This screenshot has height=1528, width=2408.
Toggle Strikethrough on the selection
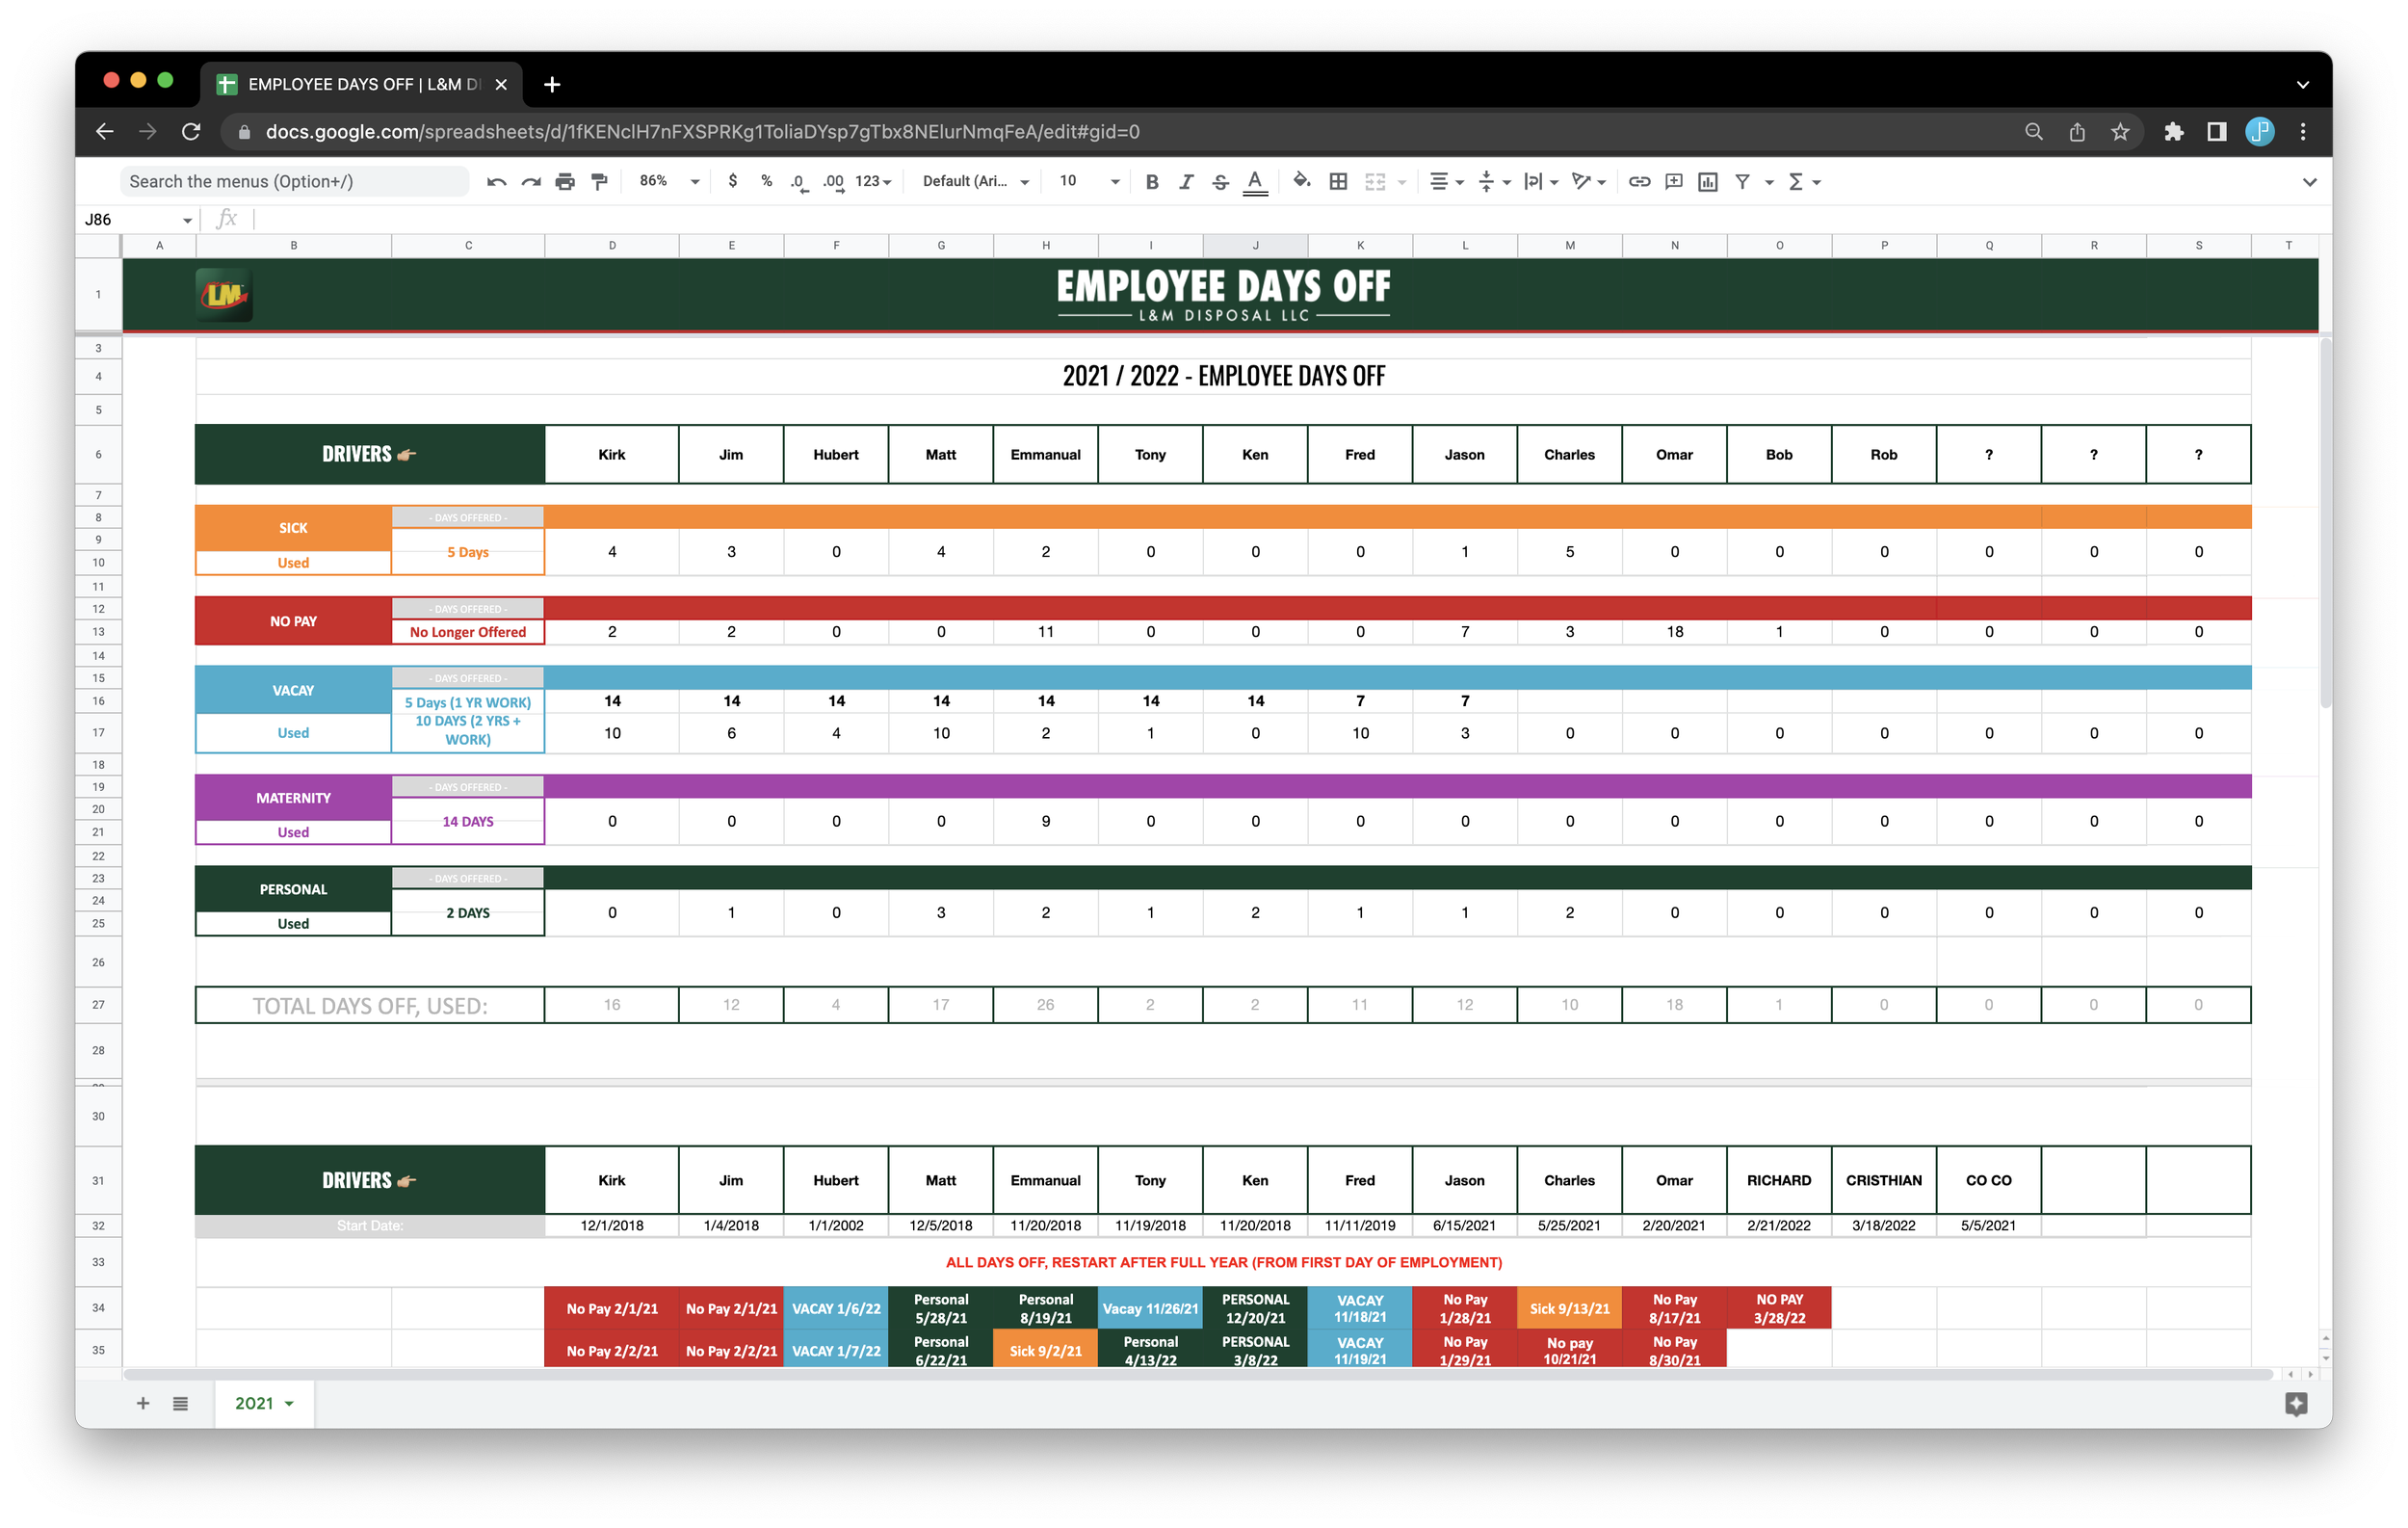(1220, 181)
